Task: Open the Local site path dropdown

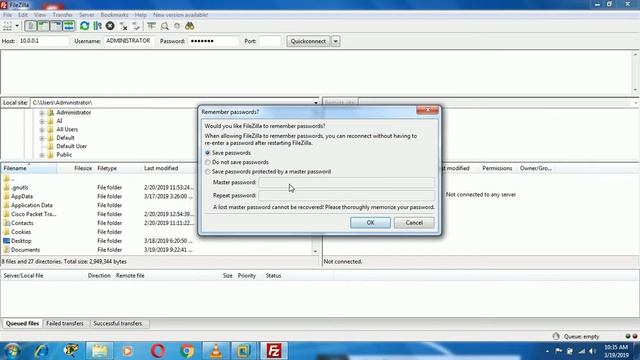Action: (x=316, y=103)
